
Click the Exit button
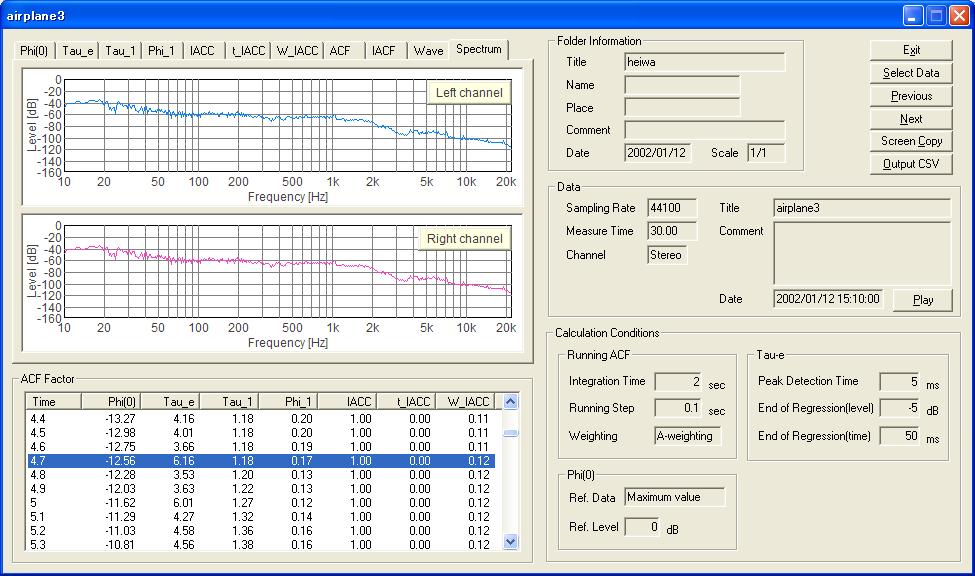click(x=911, y=50)
